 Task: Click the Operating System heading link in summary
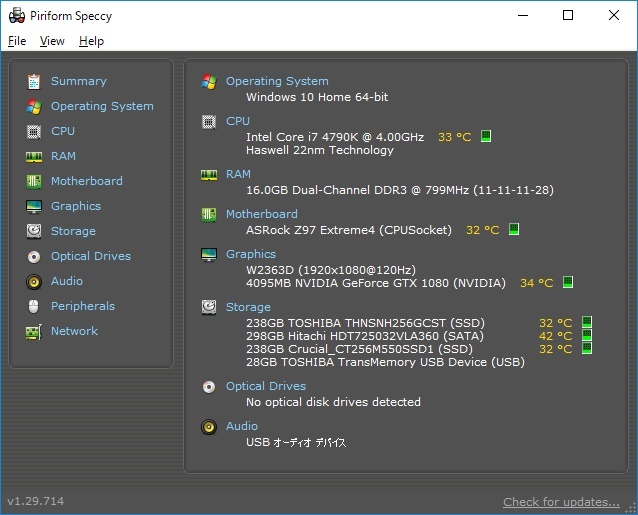pyautogui.click(x=277, y=81)
